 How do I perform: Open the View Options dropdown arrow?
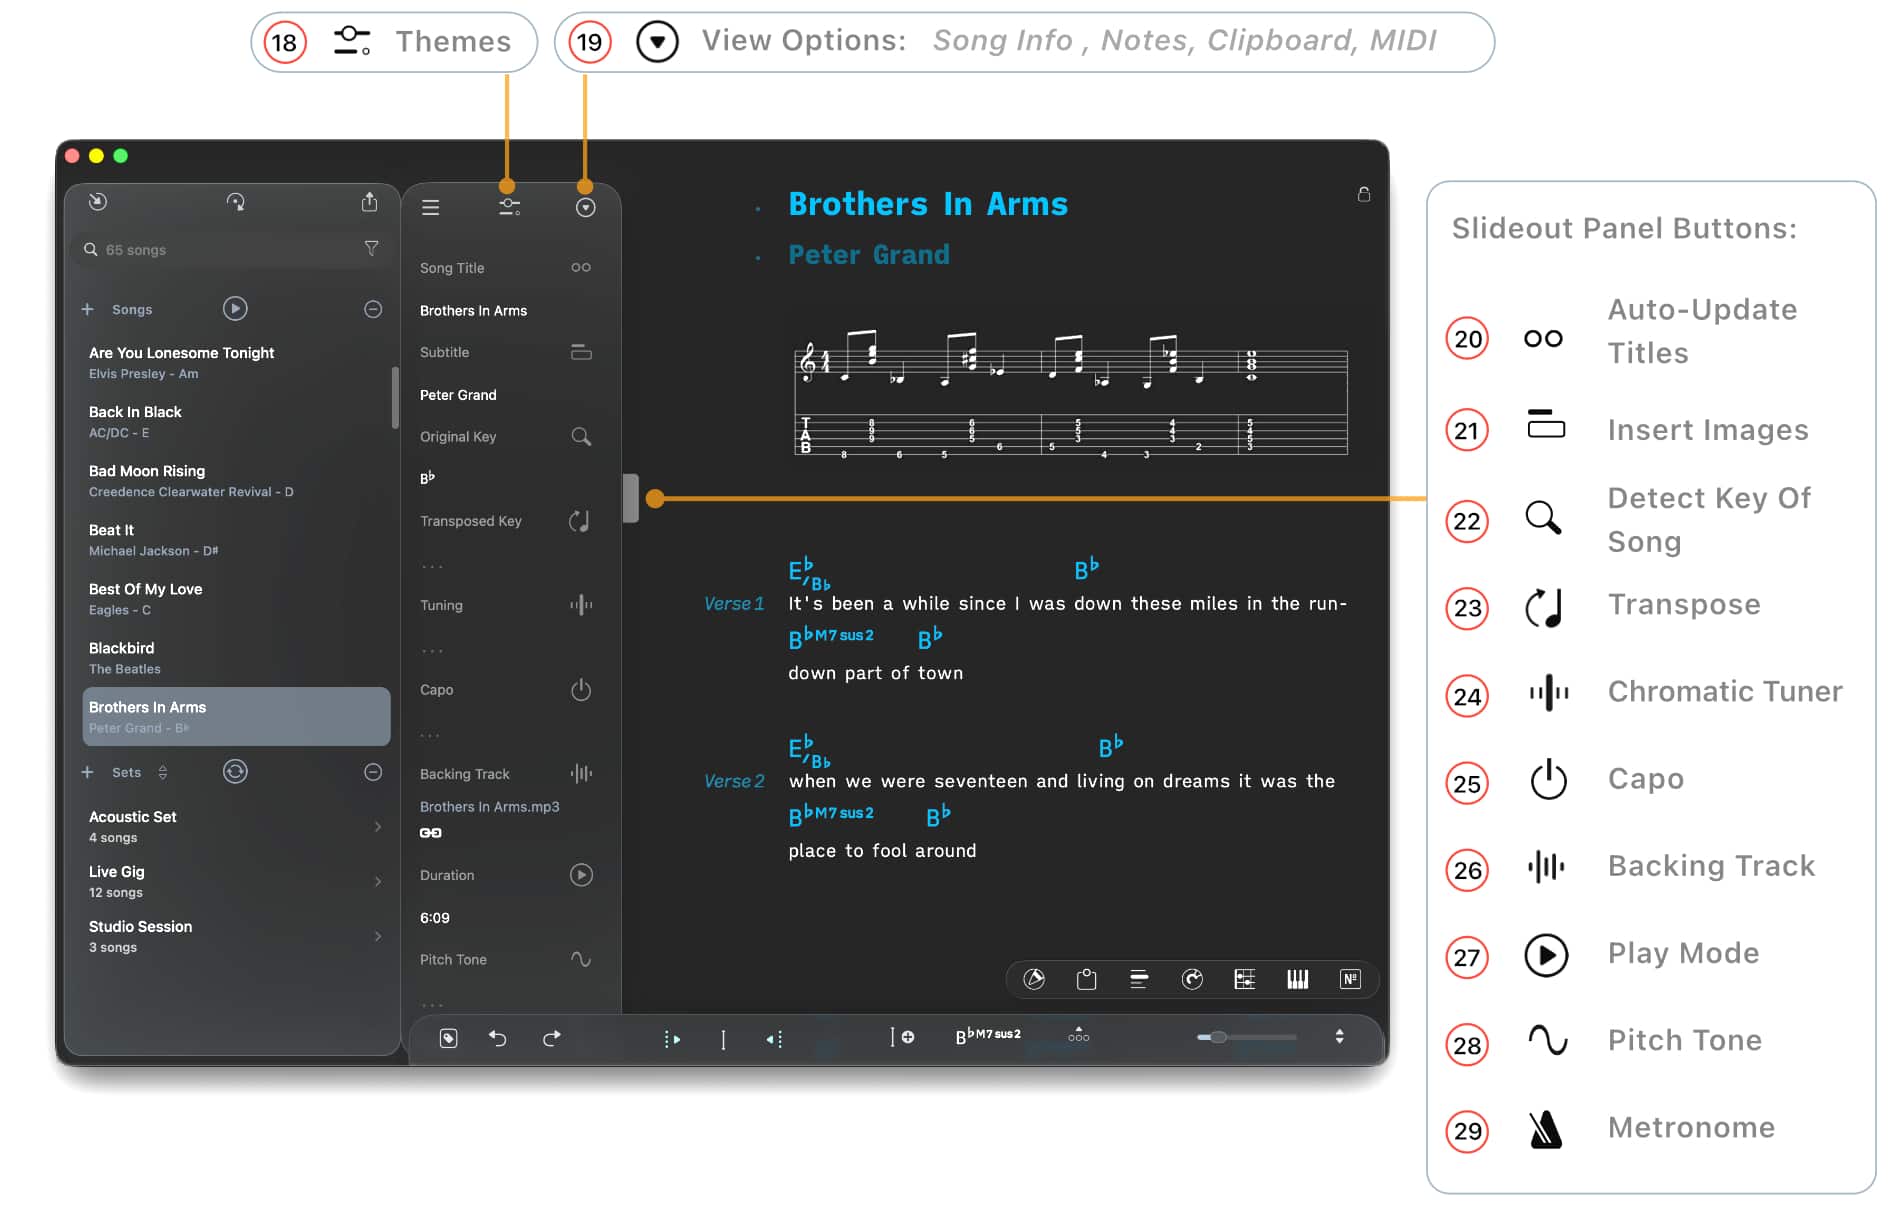tap(586, 207)
